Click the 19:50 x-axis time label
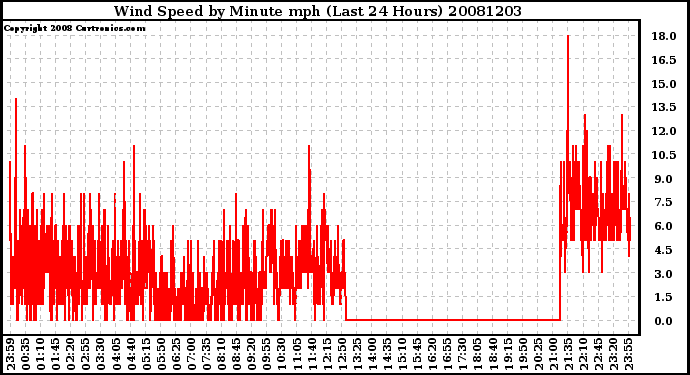 522,354
